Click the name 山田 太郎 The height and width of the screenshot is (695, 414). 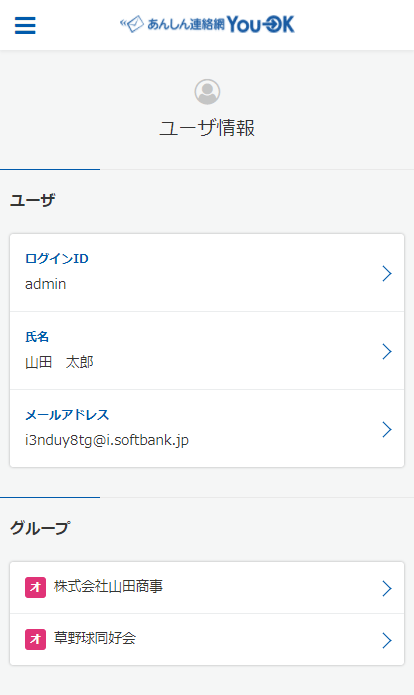(x=59, y=362)
